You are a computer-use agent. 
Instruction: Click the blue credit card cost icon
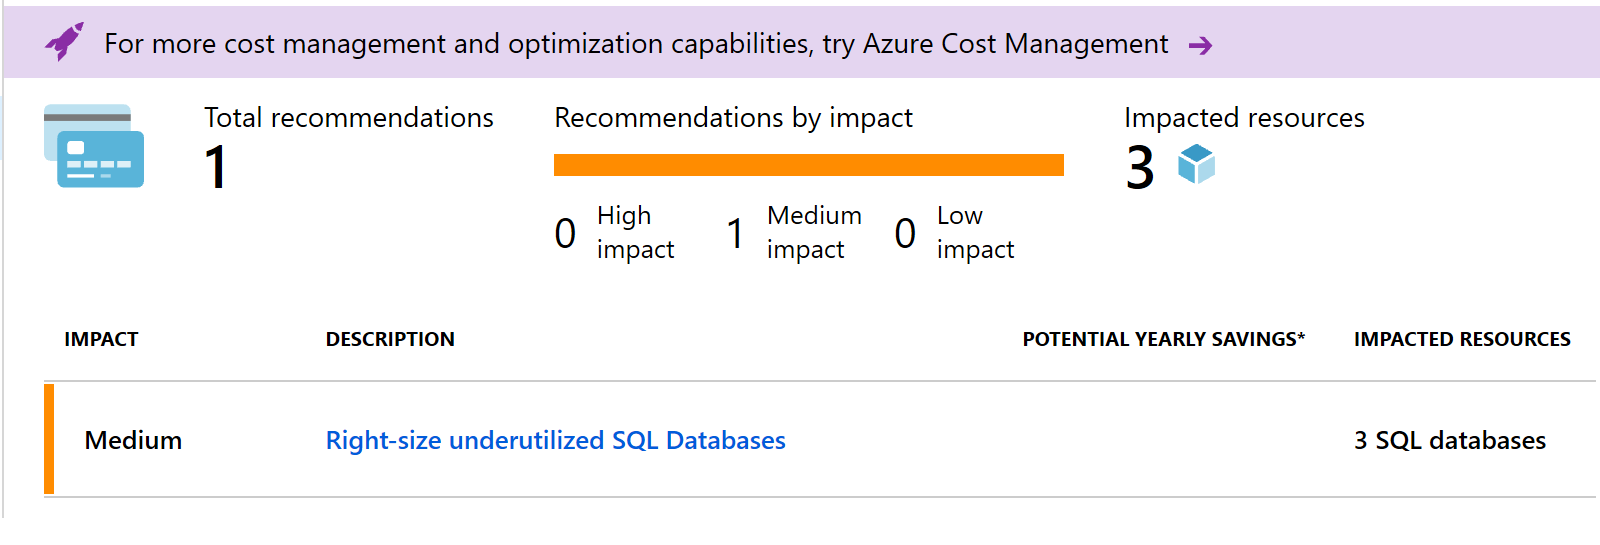[x=94, y=146]
